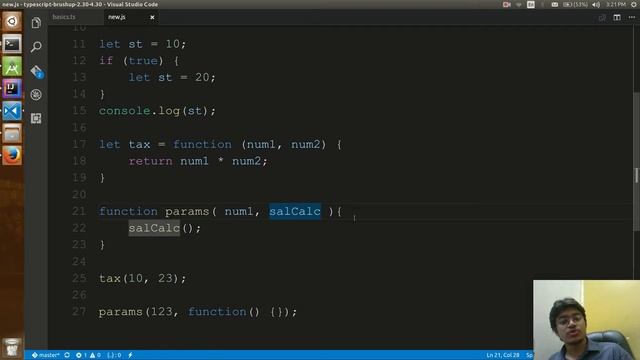Screen dimensions: 640x360
Task: Select the new.js editor tab
Action: coord(117,17)
